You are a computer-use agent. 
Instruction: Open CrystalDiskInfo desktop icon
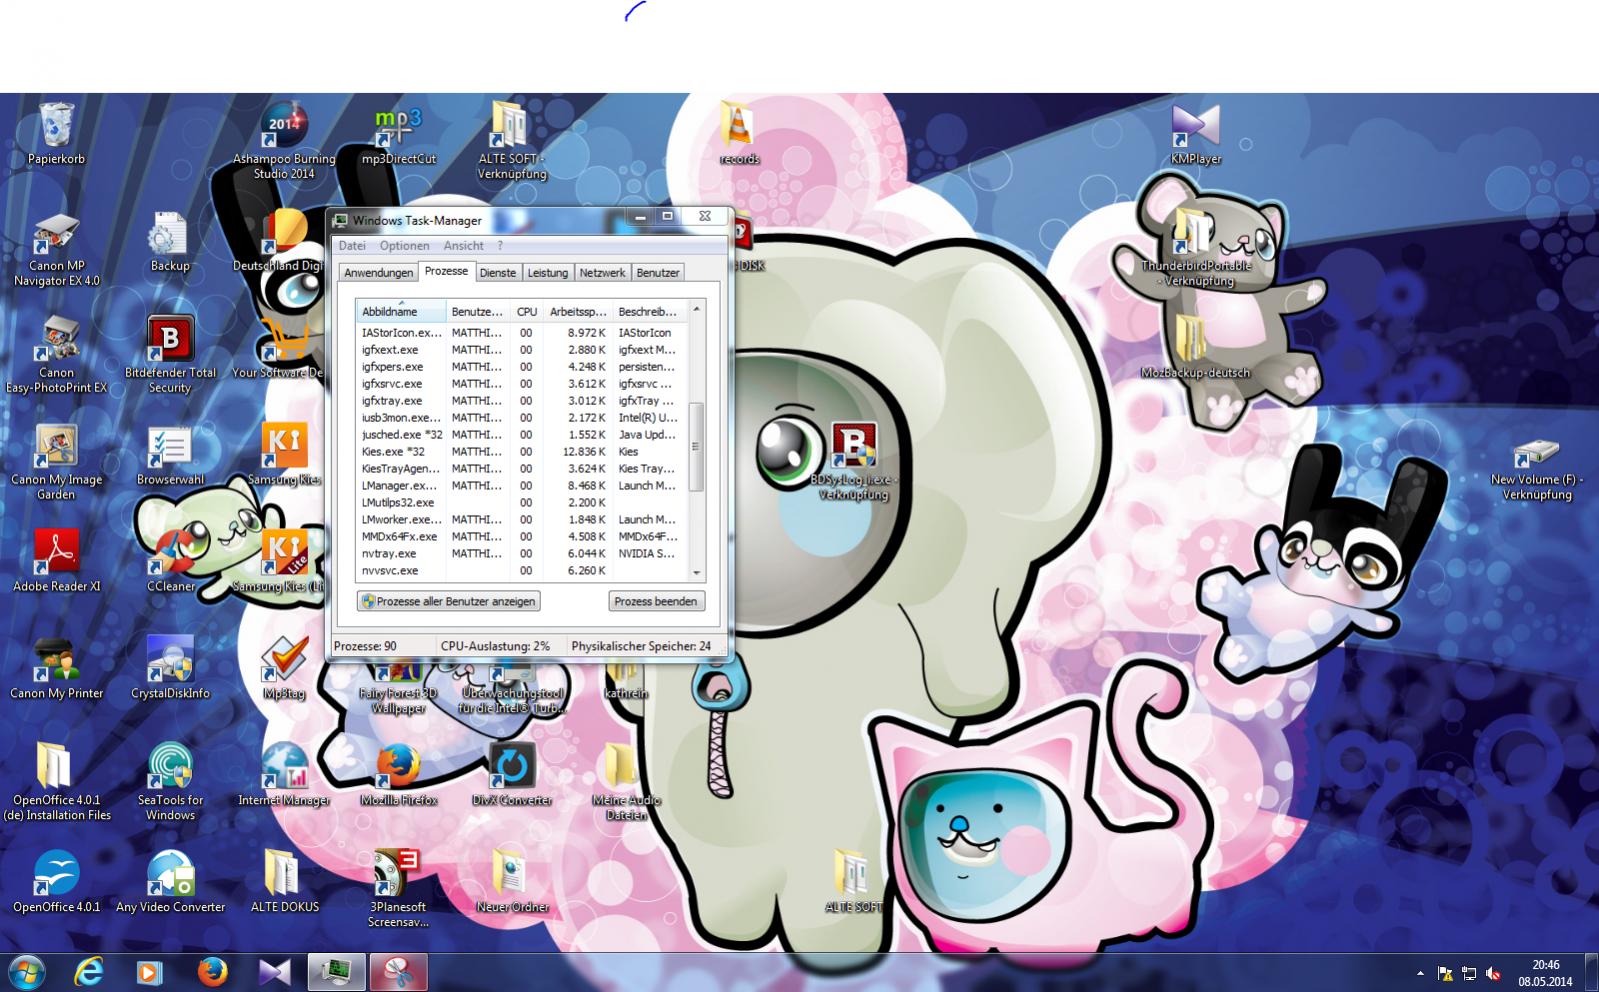[170, 669]
